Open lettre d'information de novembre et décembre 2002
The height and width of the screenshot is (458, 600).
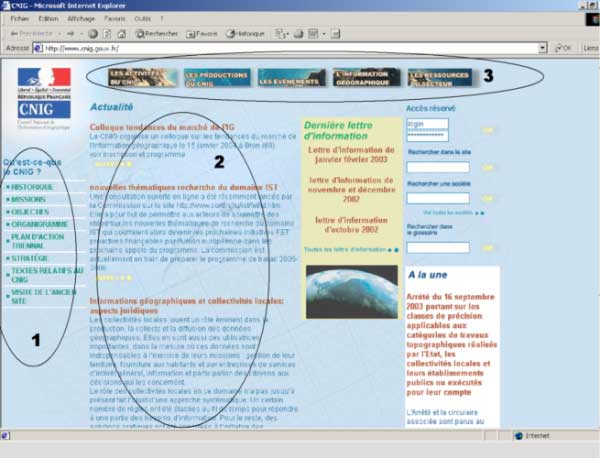tap(351, 189)
